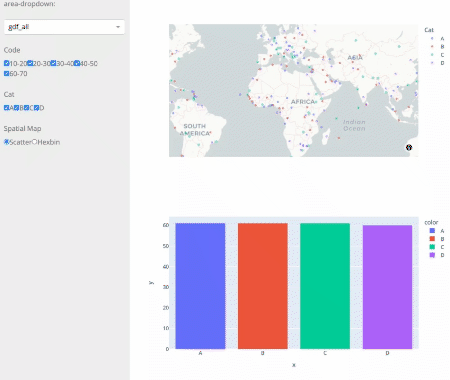Click blue A swatch in bar legend

[x=432, y=231]
